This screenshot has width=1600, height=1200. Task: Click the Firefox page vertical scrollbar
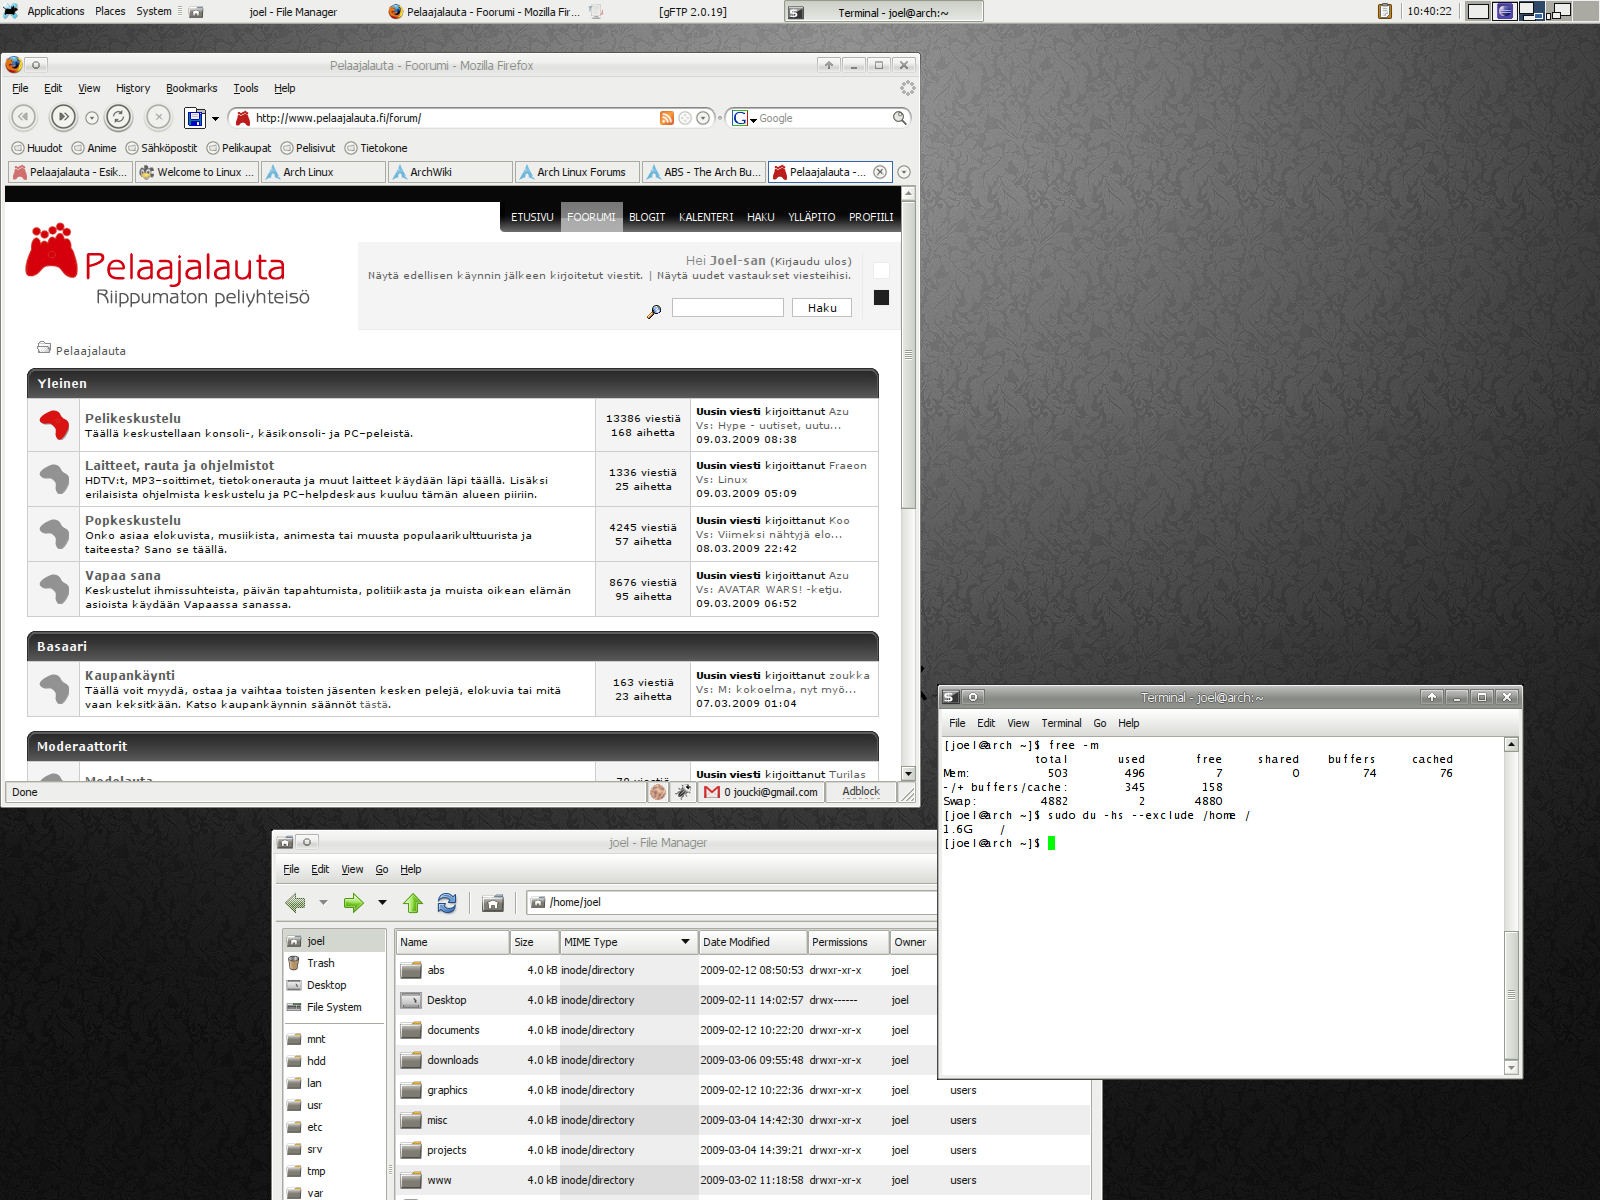[908, 354]
